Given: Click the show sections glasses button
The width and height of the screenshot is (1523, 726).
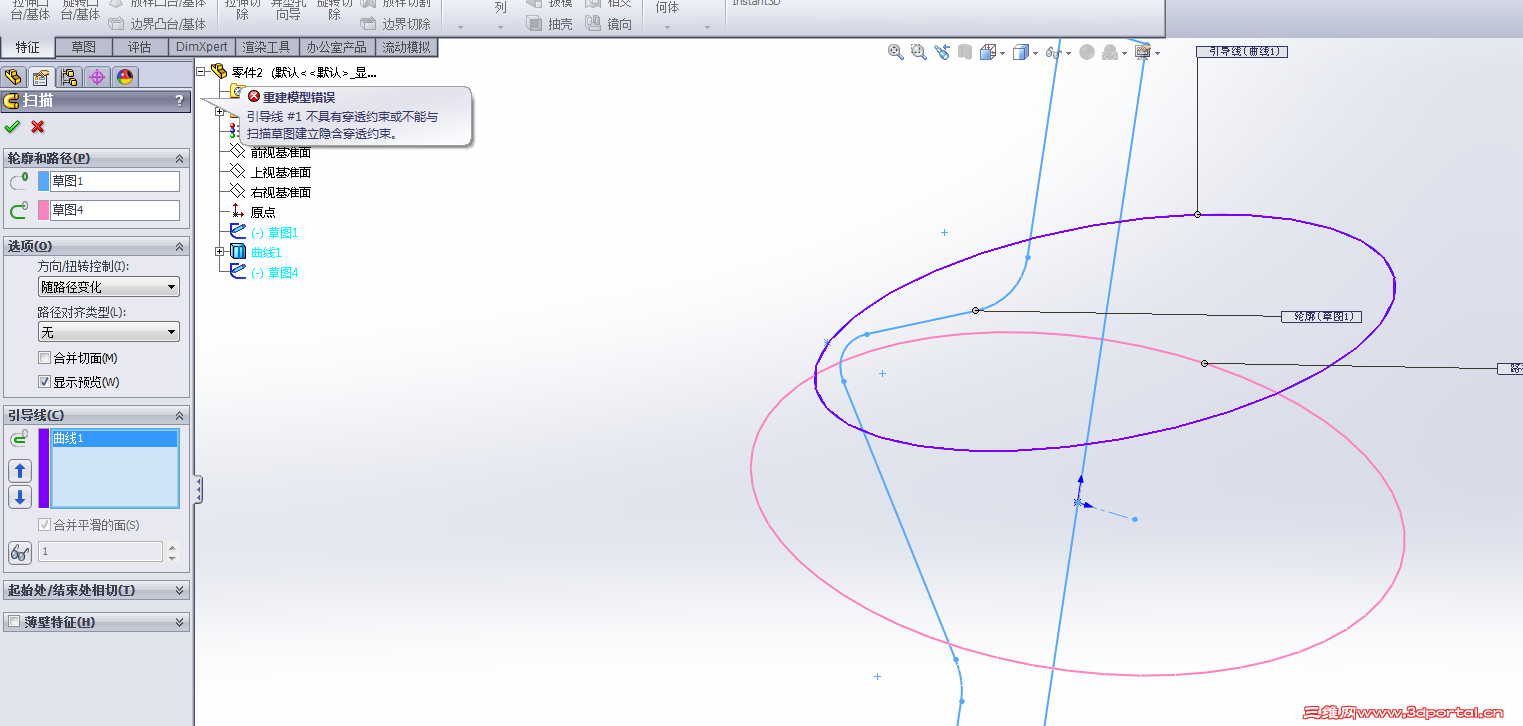Looking at the screenshot, I should [x=20, y=552].
